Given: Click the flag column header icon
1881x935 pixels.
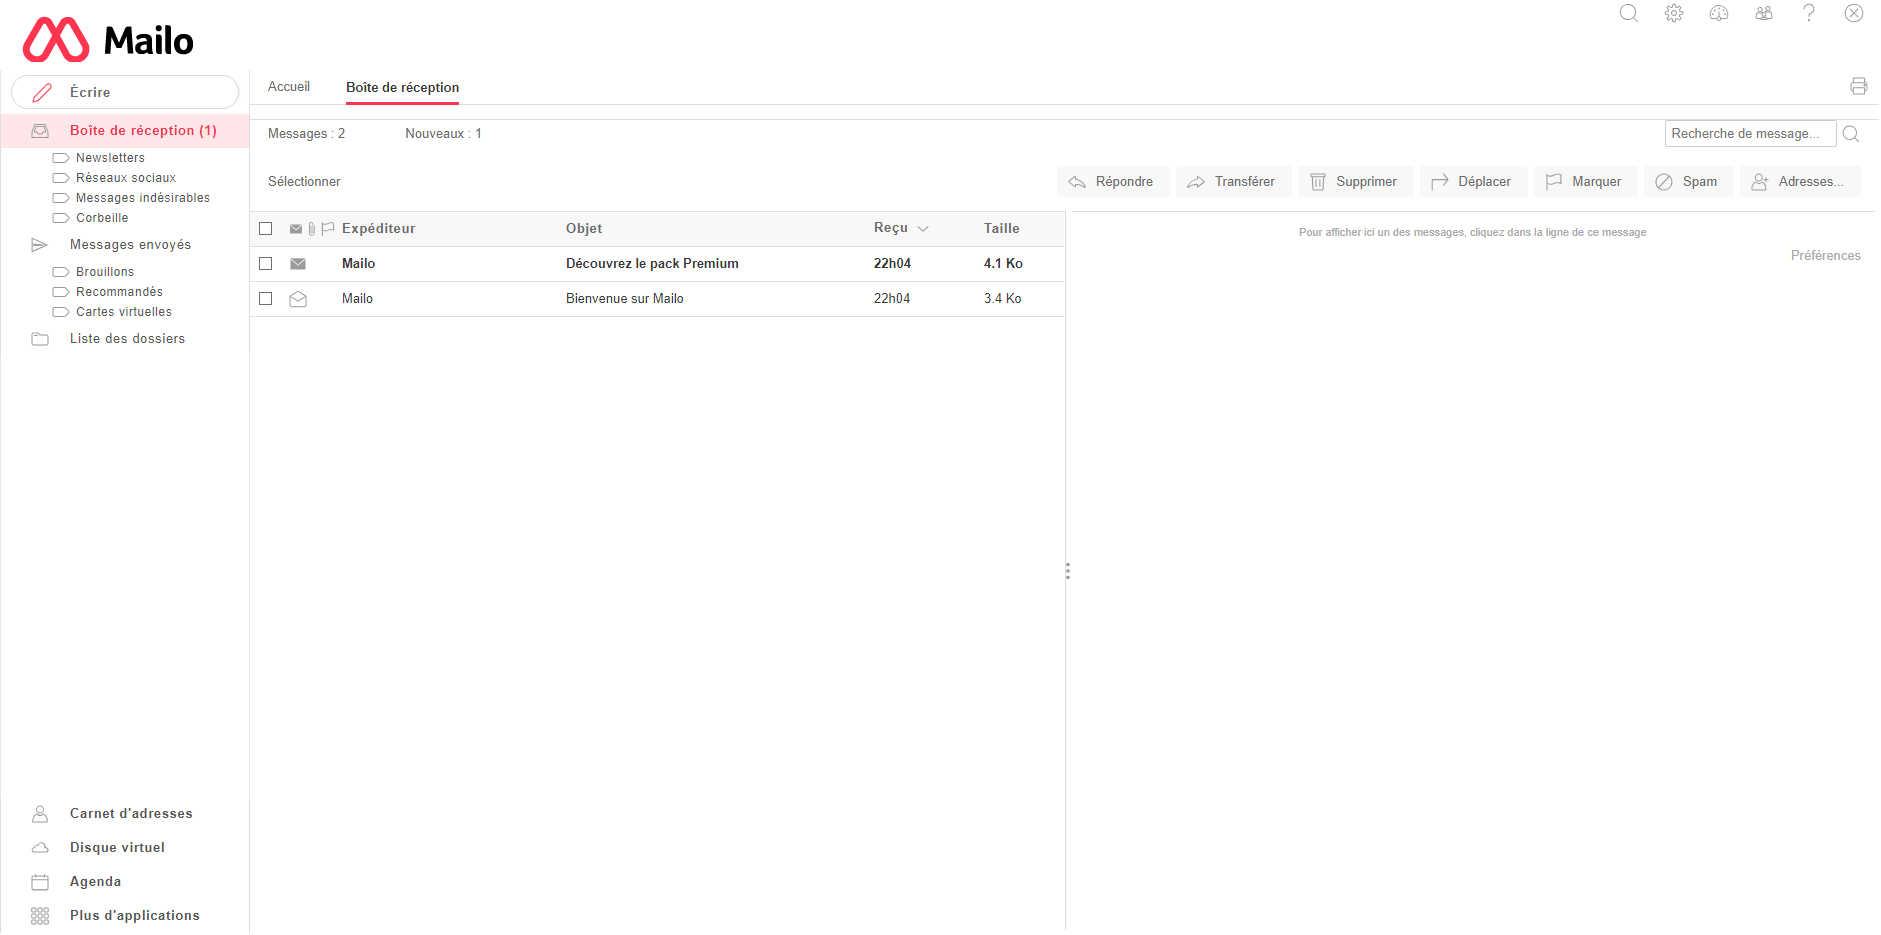Looking at the screenshot, I should [x=328, y=229].
